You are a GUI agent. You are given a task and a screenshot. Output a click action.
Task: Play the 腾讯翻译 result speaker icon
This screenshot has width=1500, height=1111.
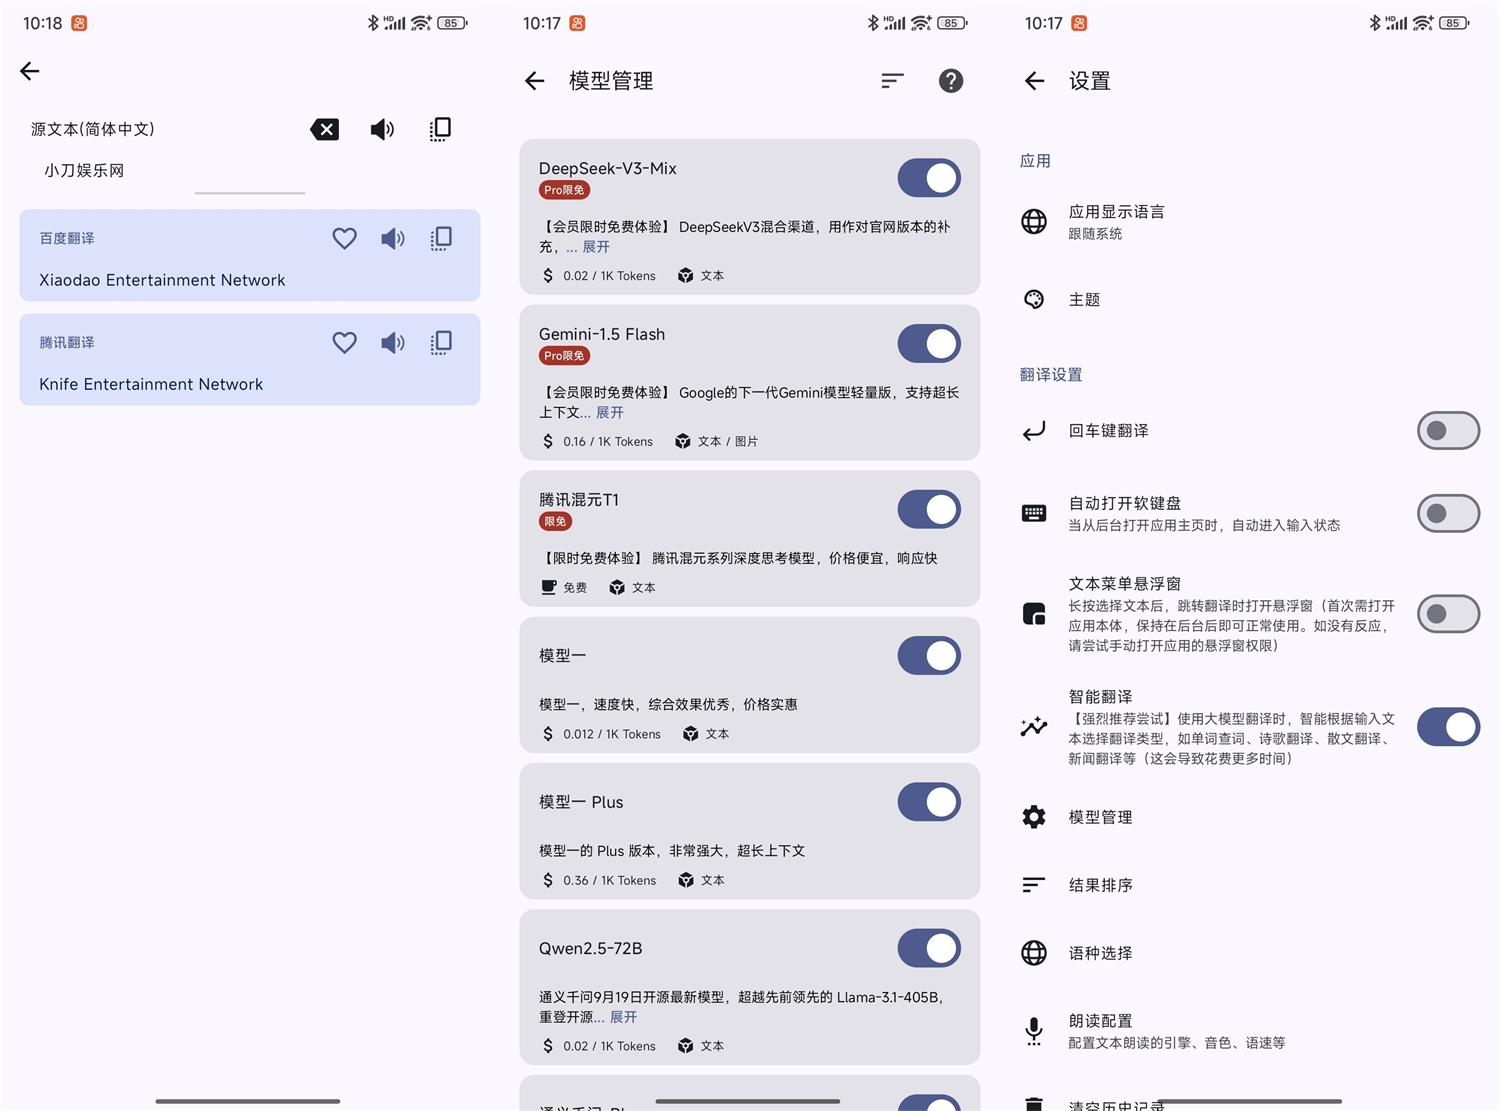coord(392,342)
